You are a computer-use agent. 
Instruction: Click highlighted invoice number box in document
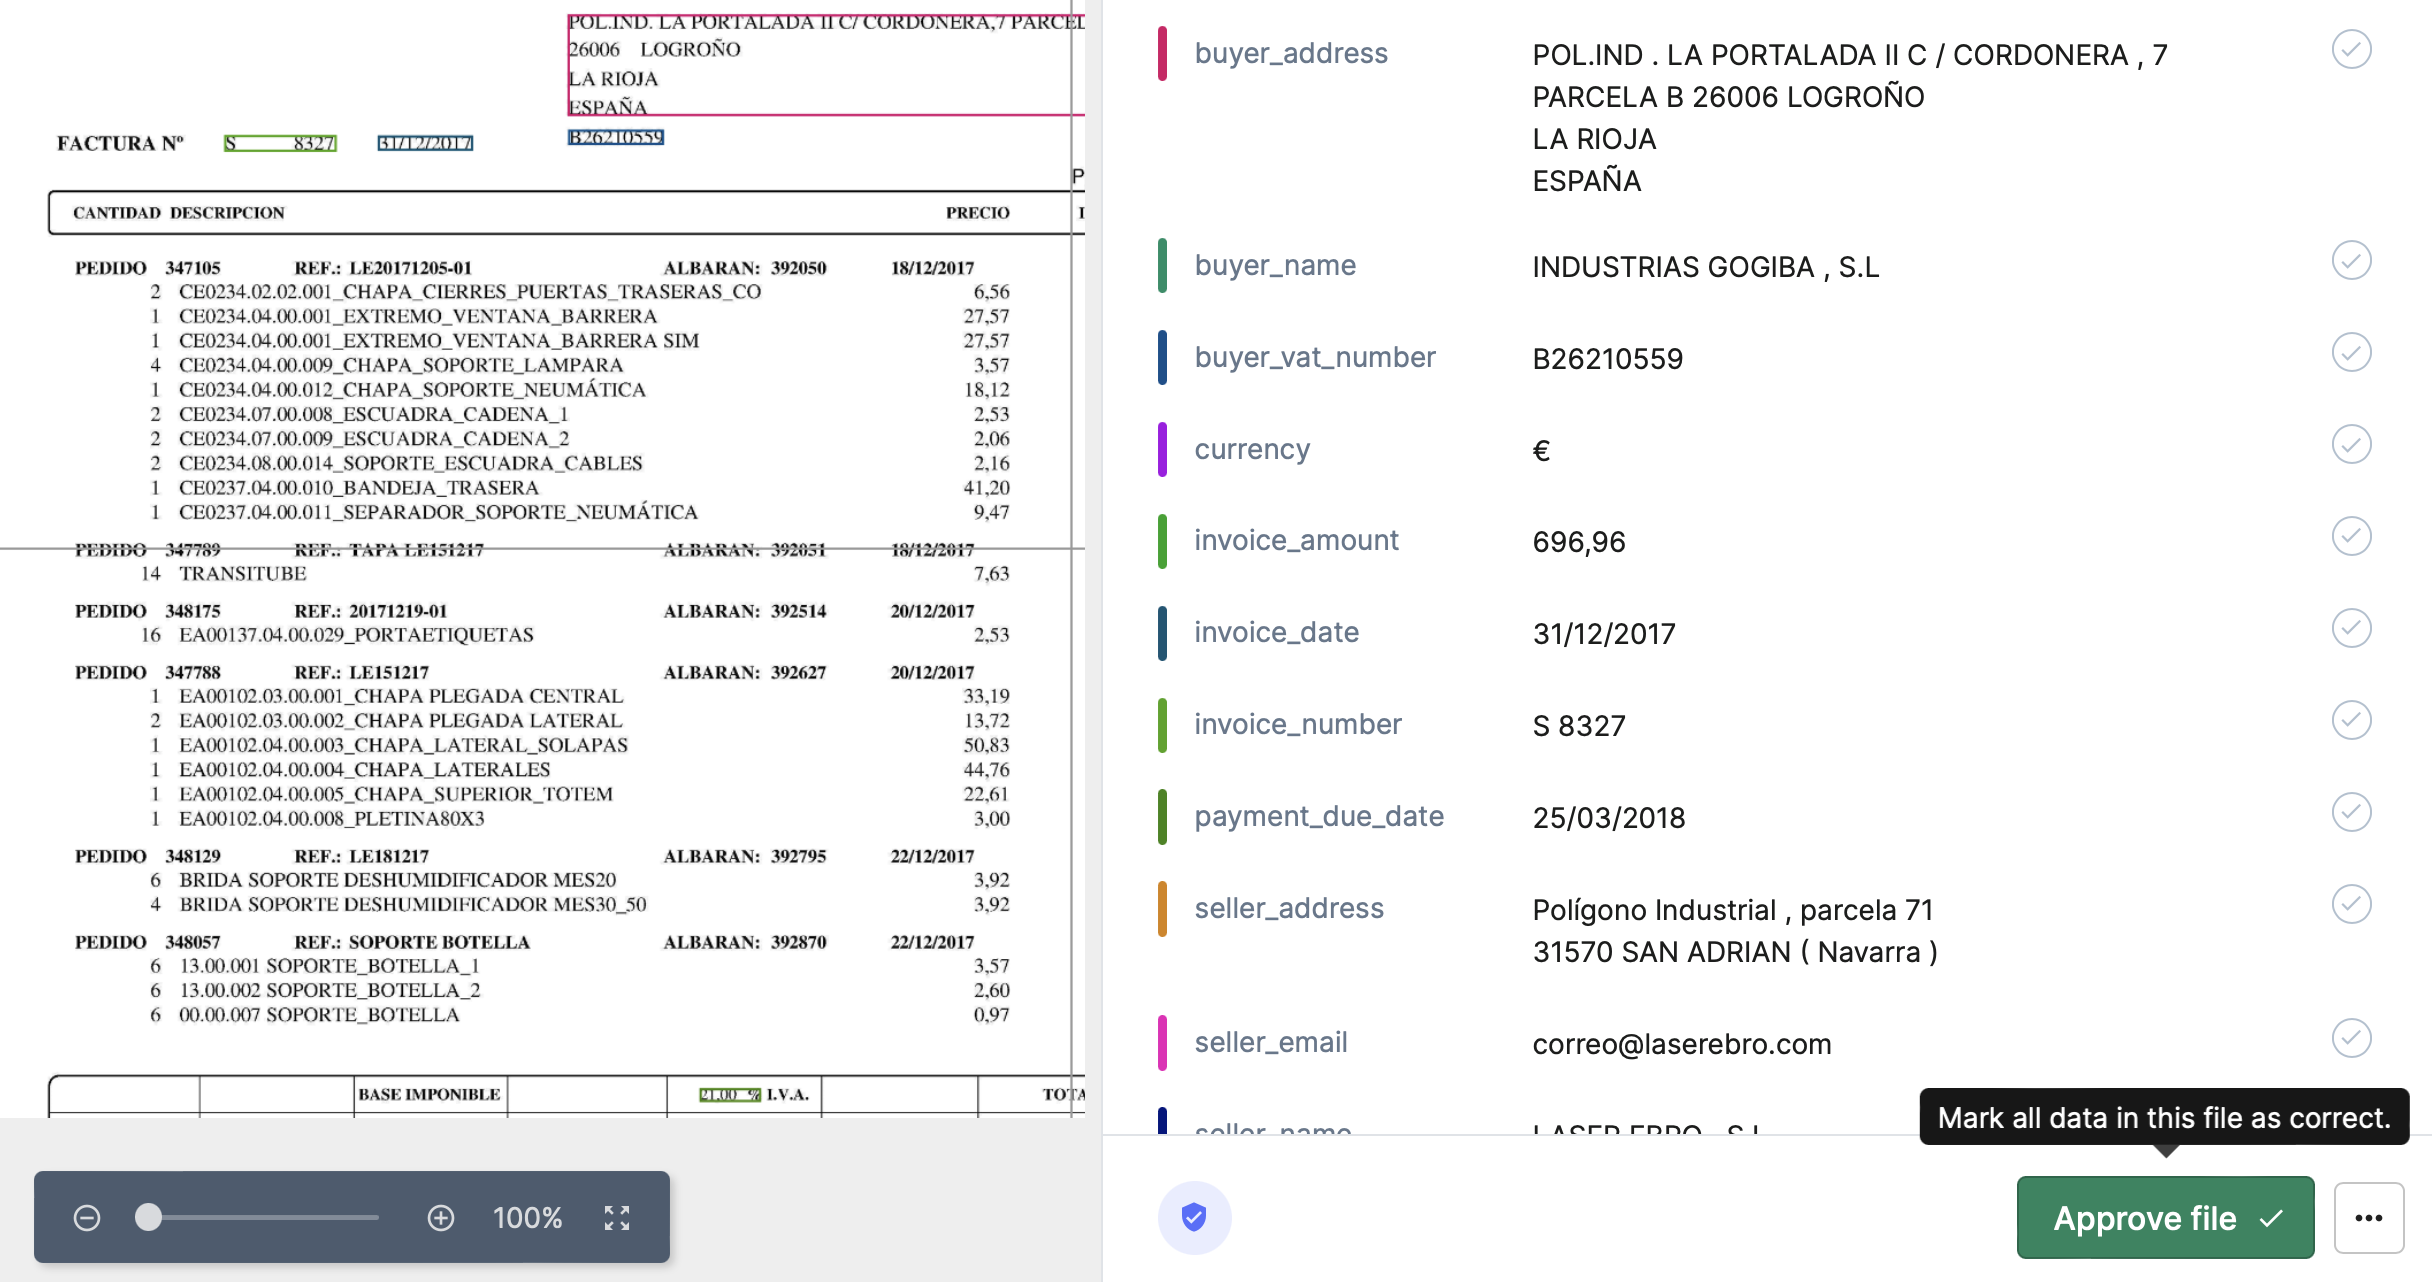pyautogui.click(x=280, y=143)
